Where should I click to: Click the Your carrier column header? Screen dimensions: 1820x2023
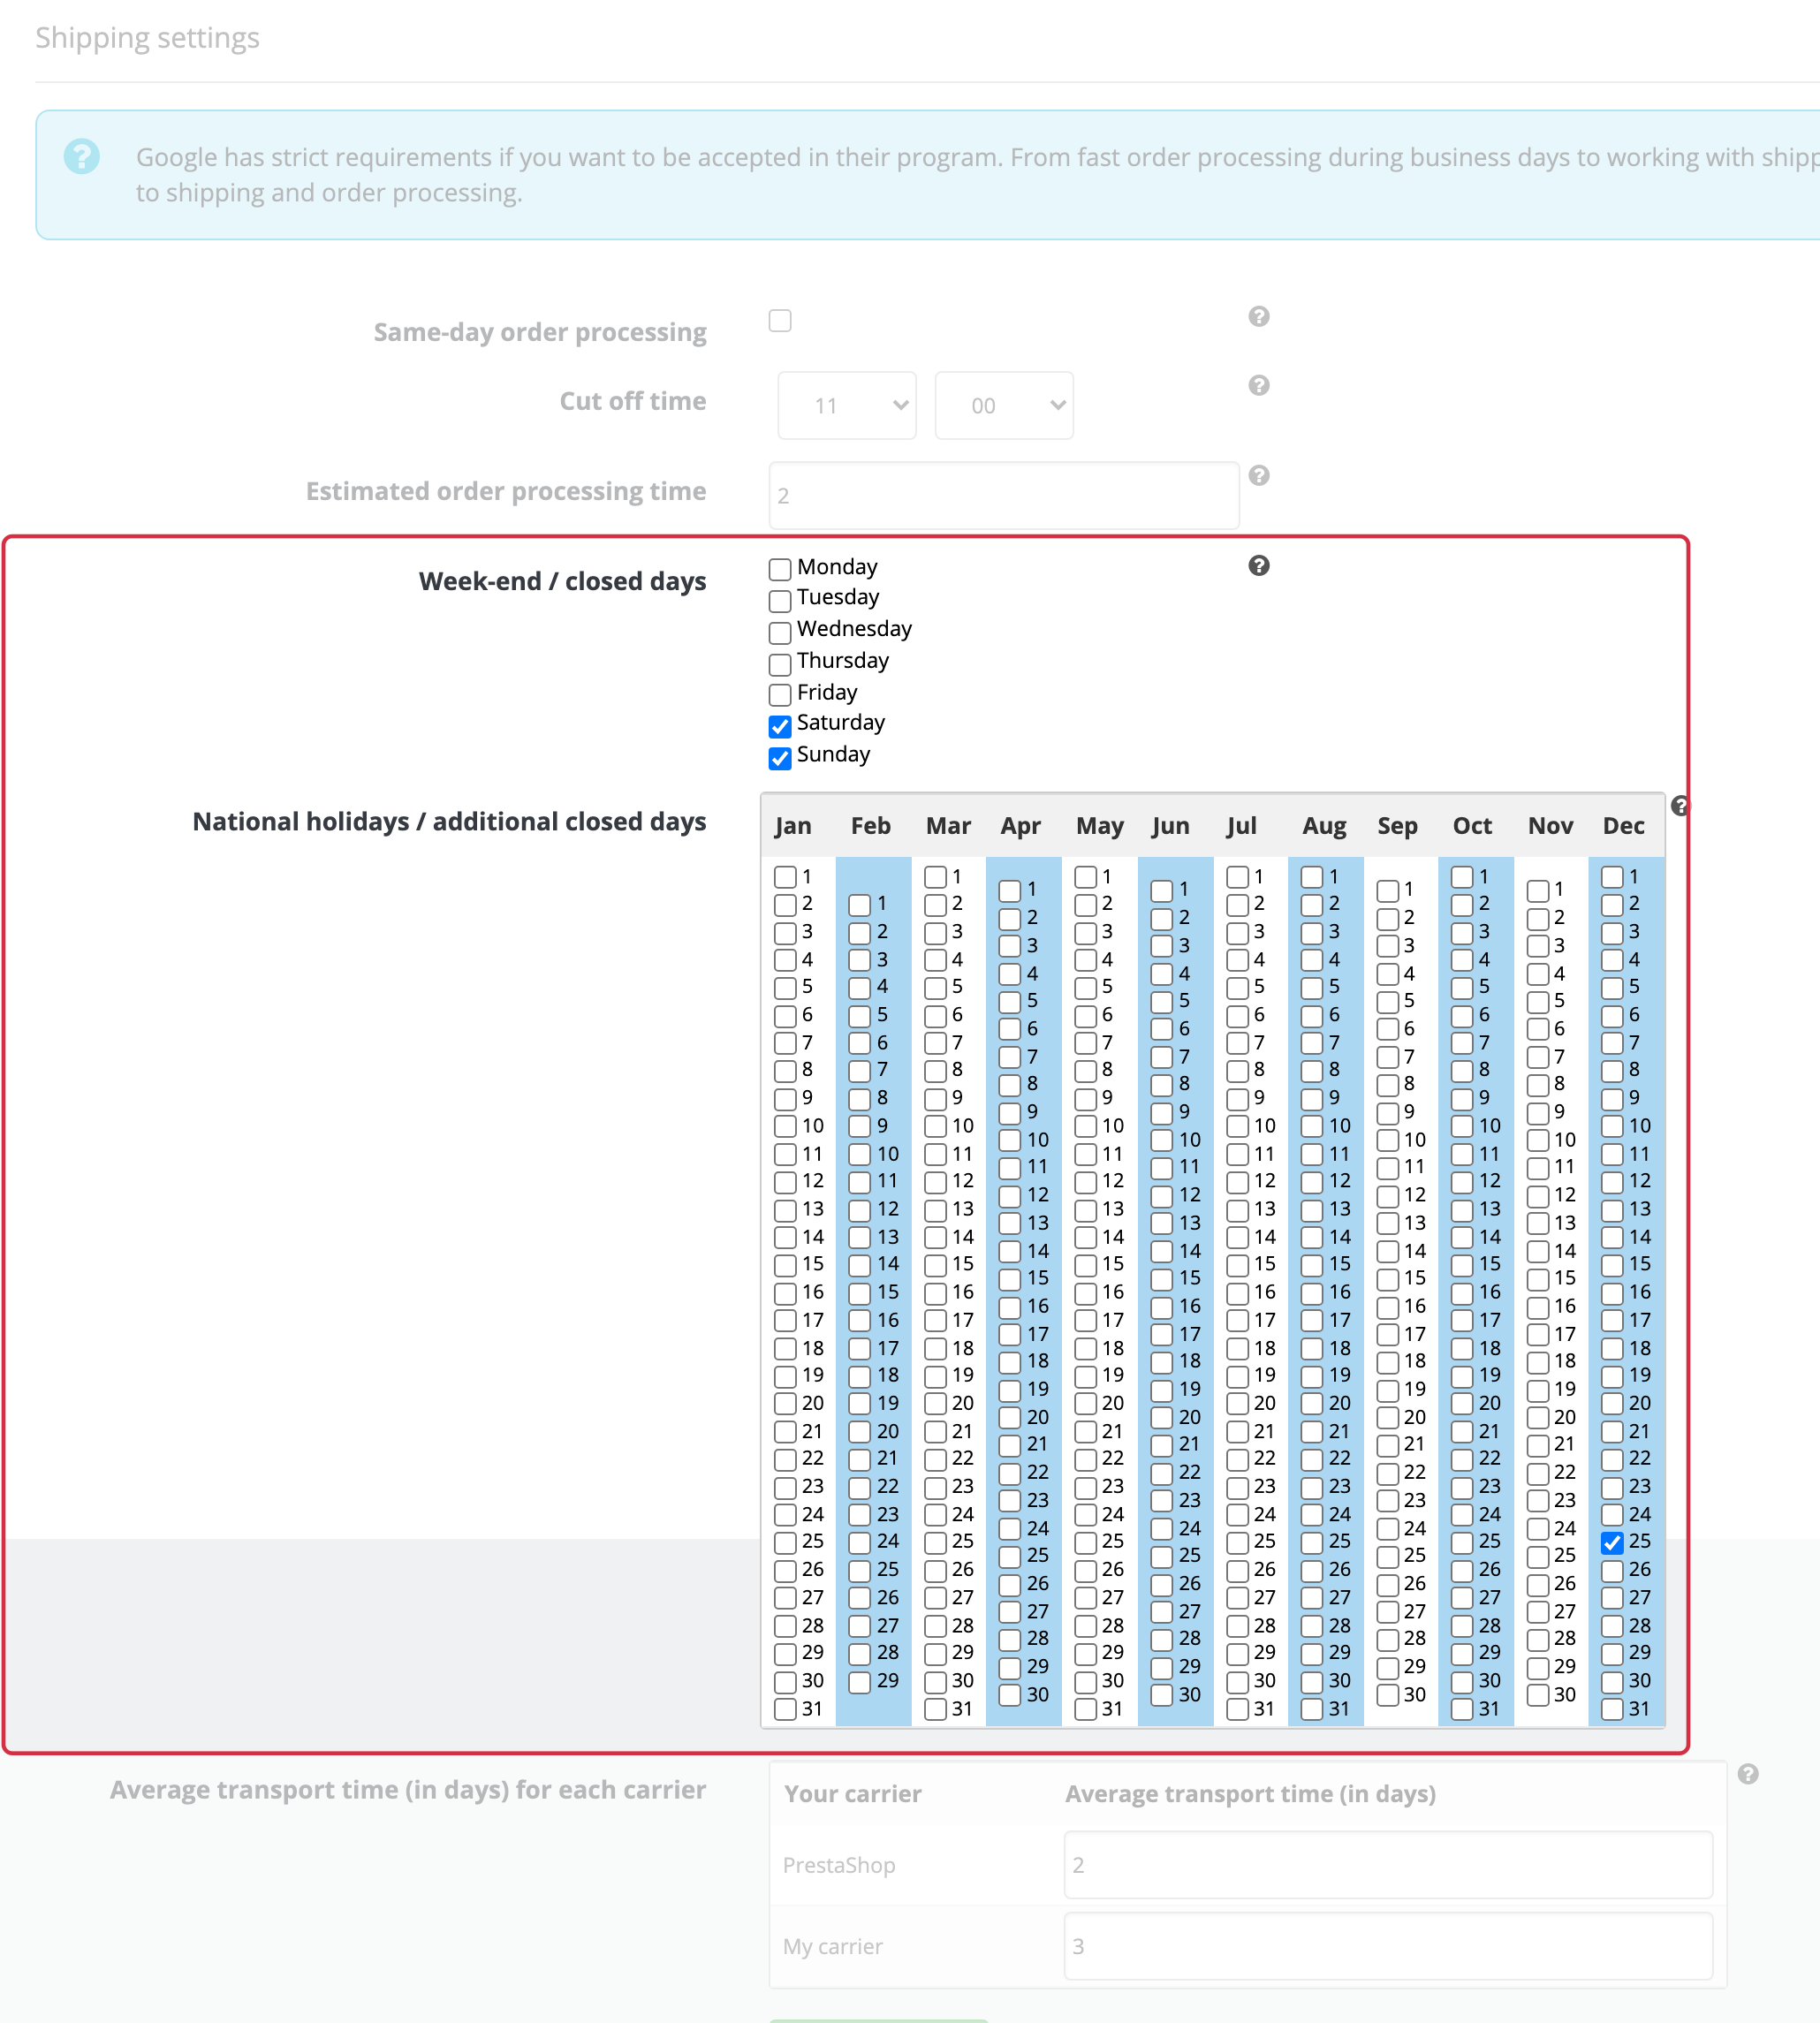(x=853, y=1794)
